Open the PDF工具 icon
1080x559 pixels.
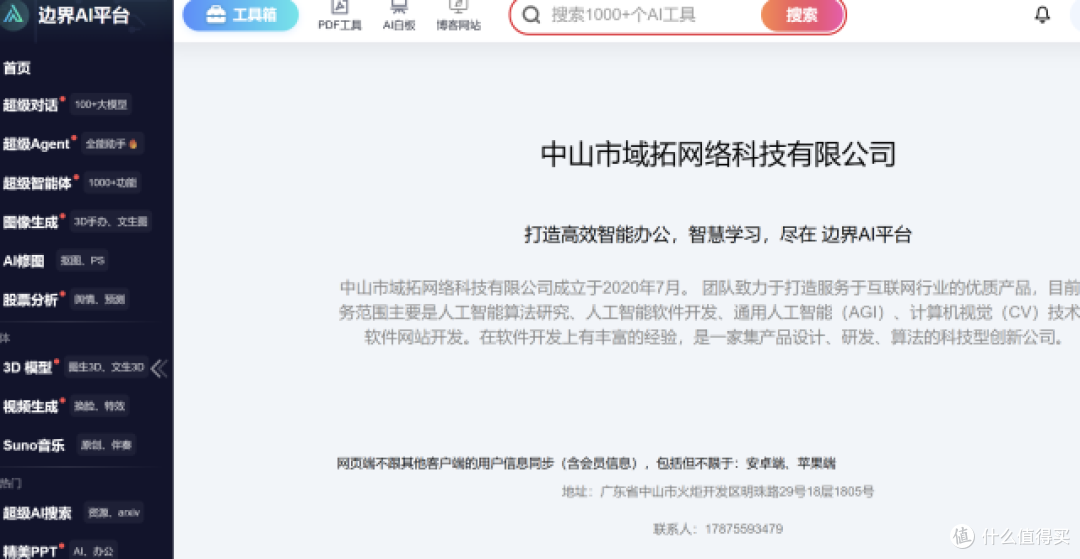[340, 17]
